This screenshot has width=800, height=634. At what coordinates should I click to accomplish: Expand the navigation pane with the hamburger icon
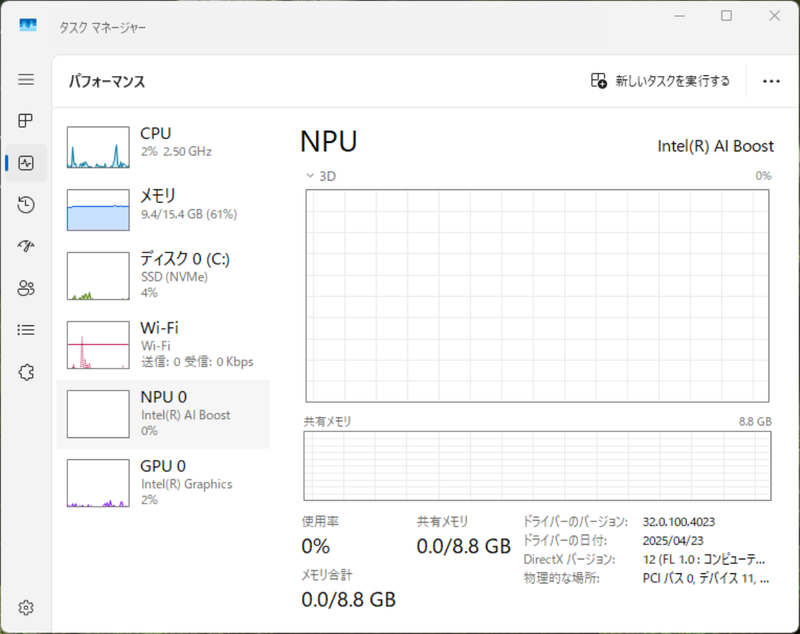[26, 80]
